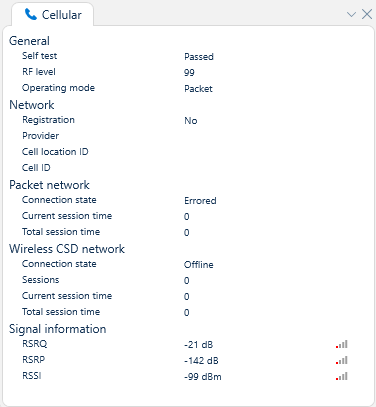Click the Operating mode Packet value
This screenshot has width=376, height=407.
198,89
